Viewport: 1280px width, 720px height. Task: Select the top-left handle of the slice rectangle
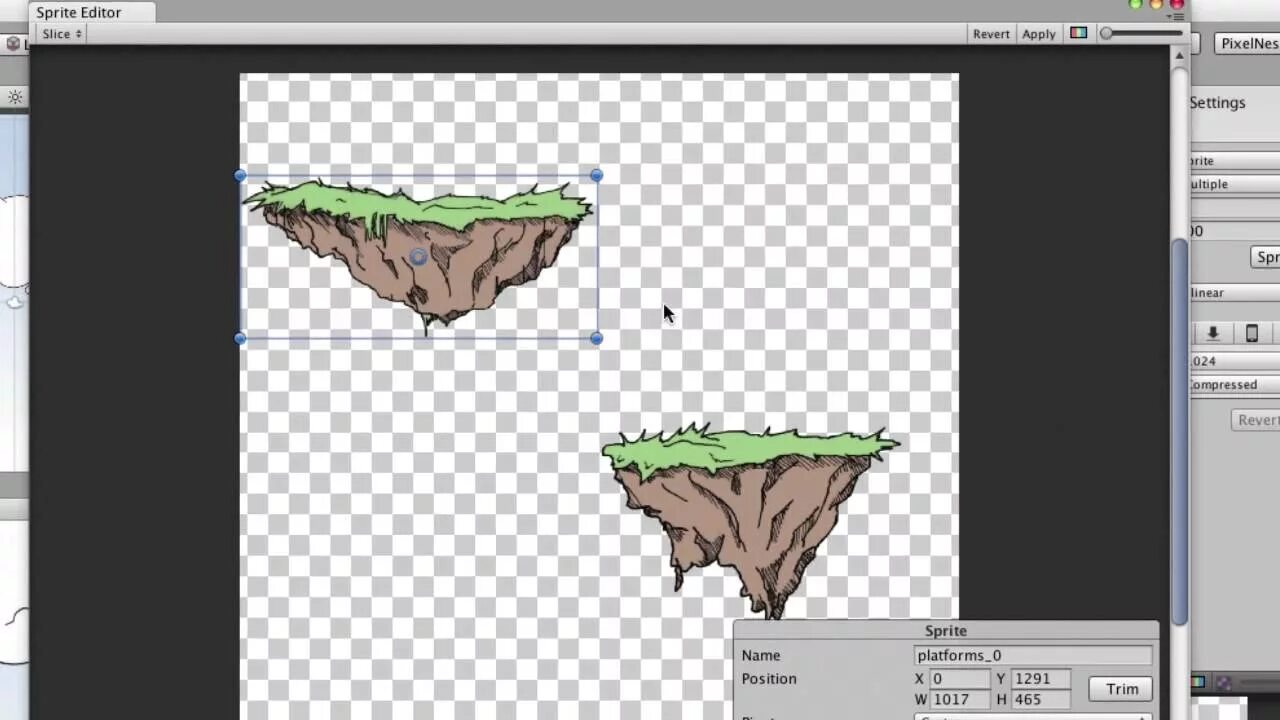click(x=240, y=175)
